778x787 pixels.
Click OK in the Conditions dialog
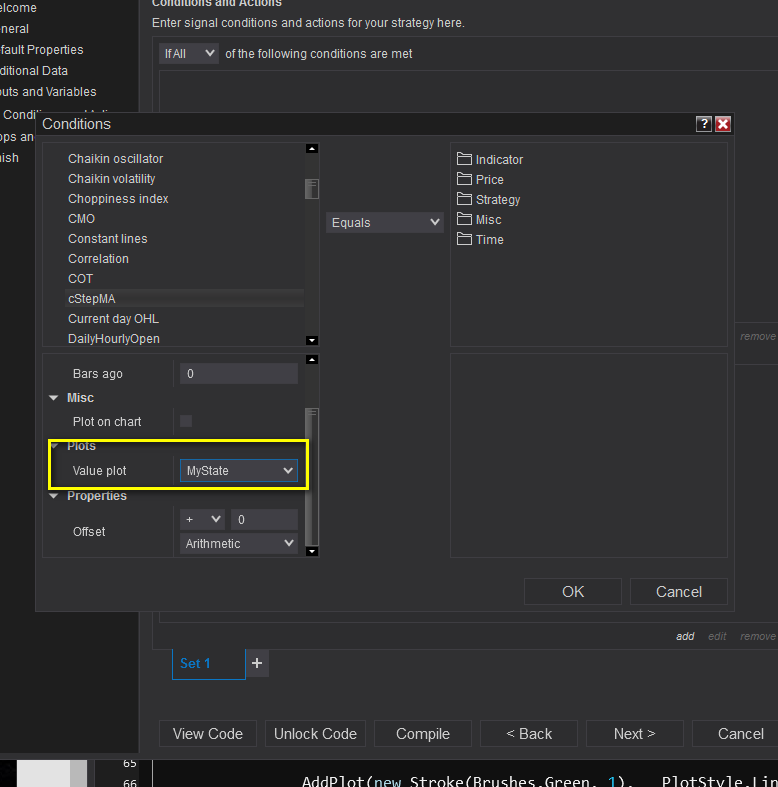click(x=573, y=592)
